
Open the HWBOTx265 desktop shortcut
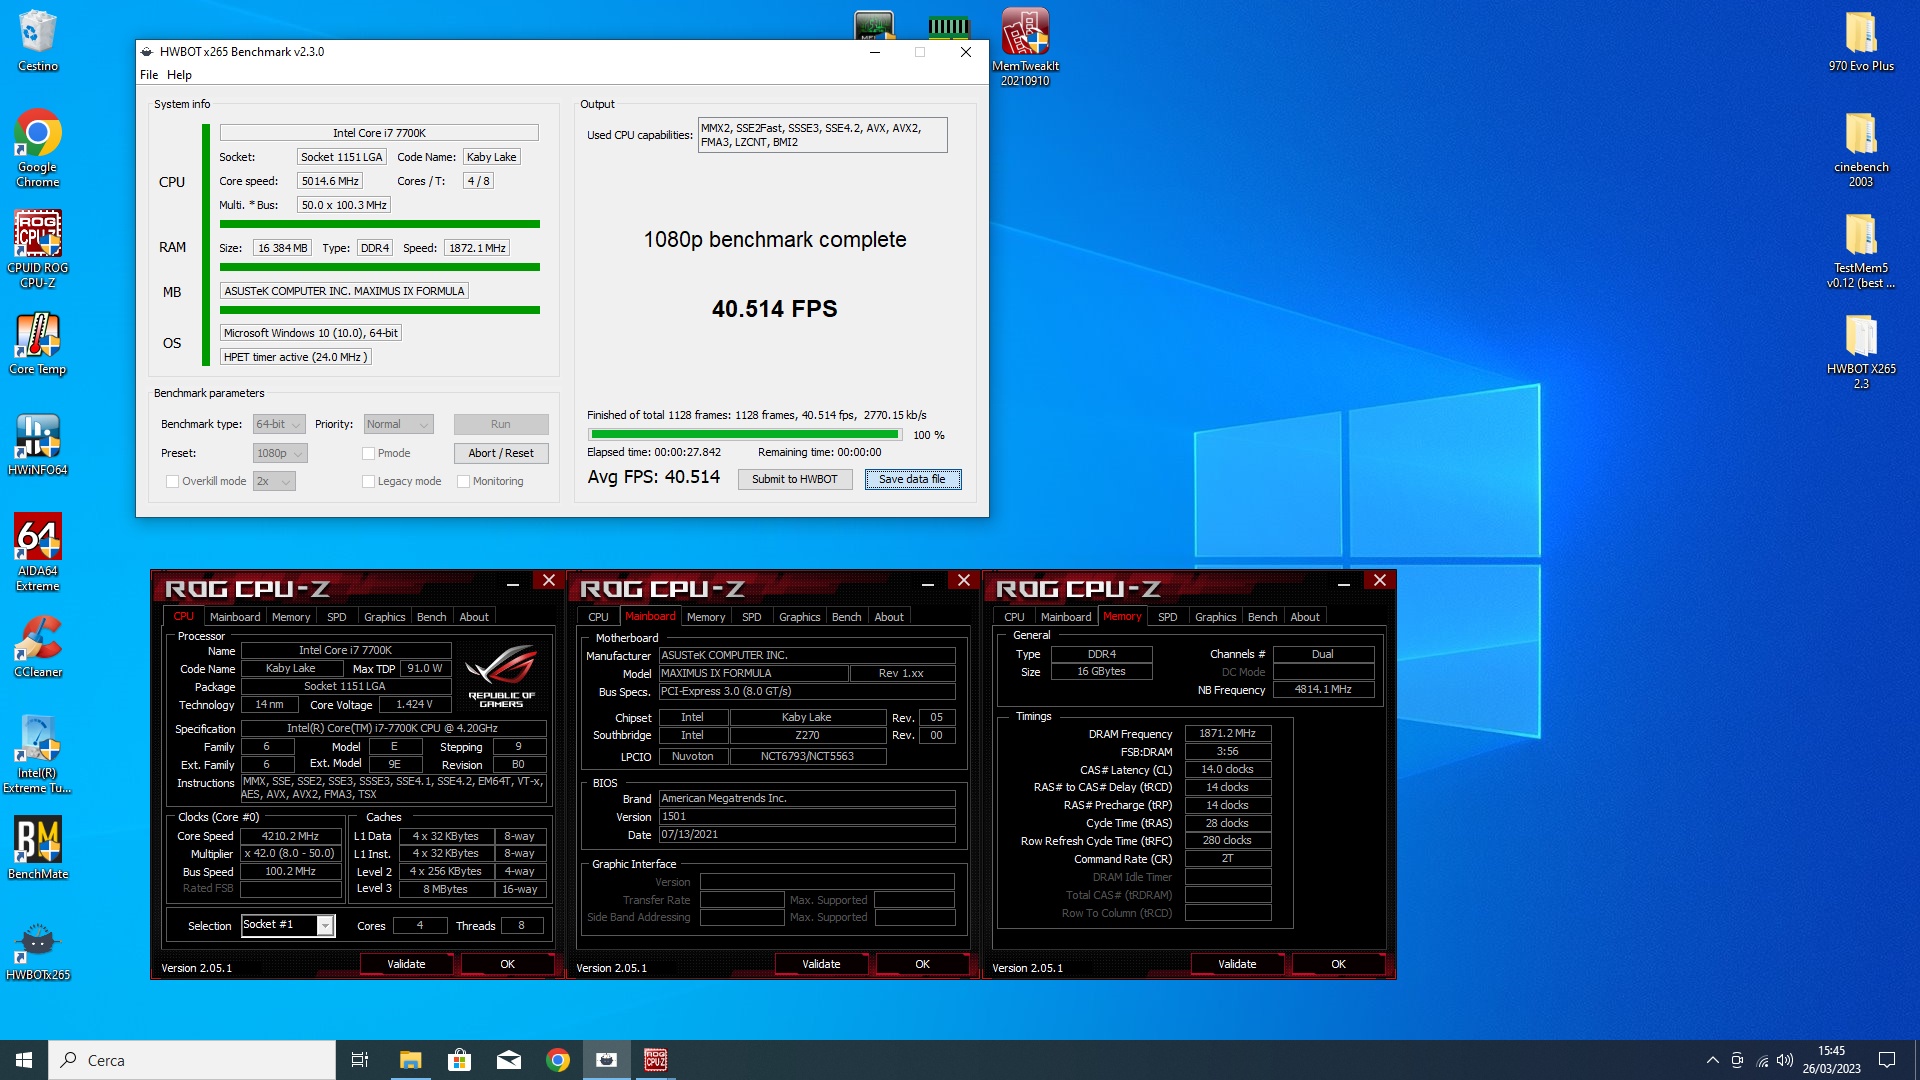[38, 950]
